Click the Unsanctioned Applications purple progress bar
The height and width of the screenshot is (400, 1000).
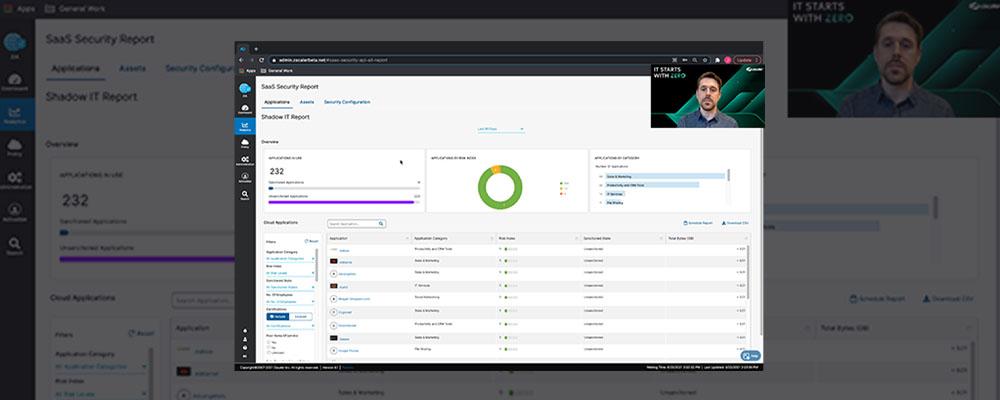tap(344, 202)
